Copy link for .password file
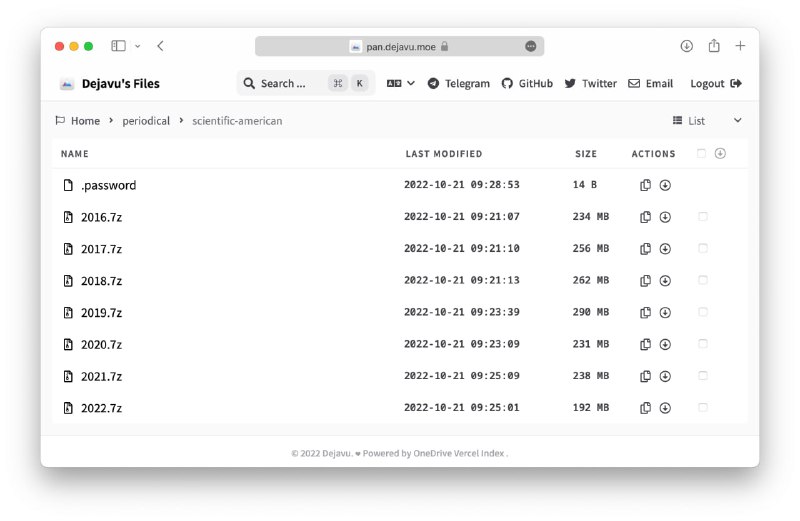Image resolution: width=800 pixels, height=521 pixels. coord(645,185)
